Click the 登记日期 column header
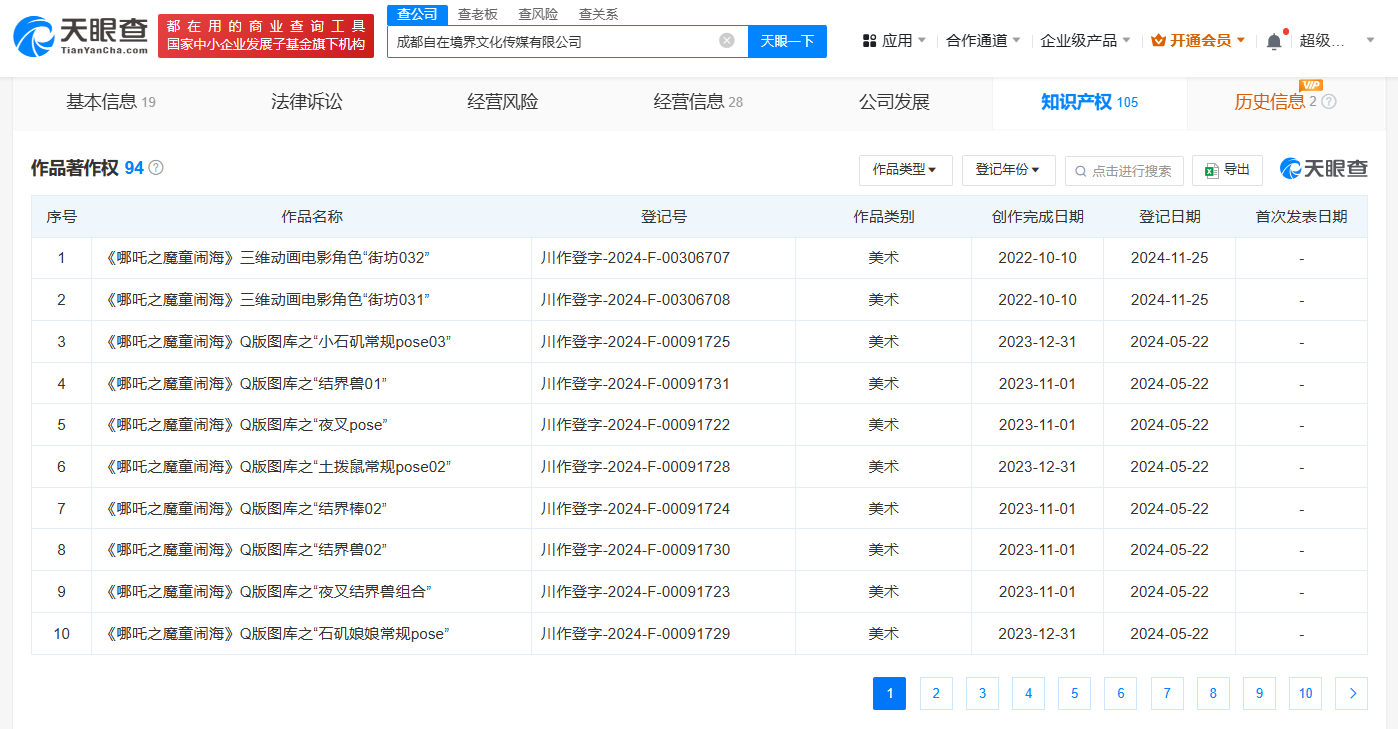Image resolution: width=1398 pixels, height=729 pixels. [x=1170, y=217]
